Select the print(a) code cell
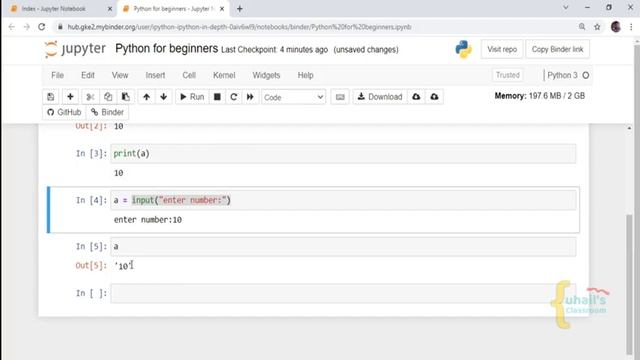Viewport: 640px width, 360px height. coord(343,153)
